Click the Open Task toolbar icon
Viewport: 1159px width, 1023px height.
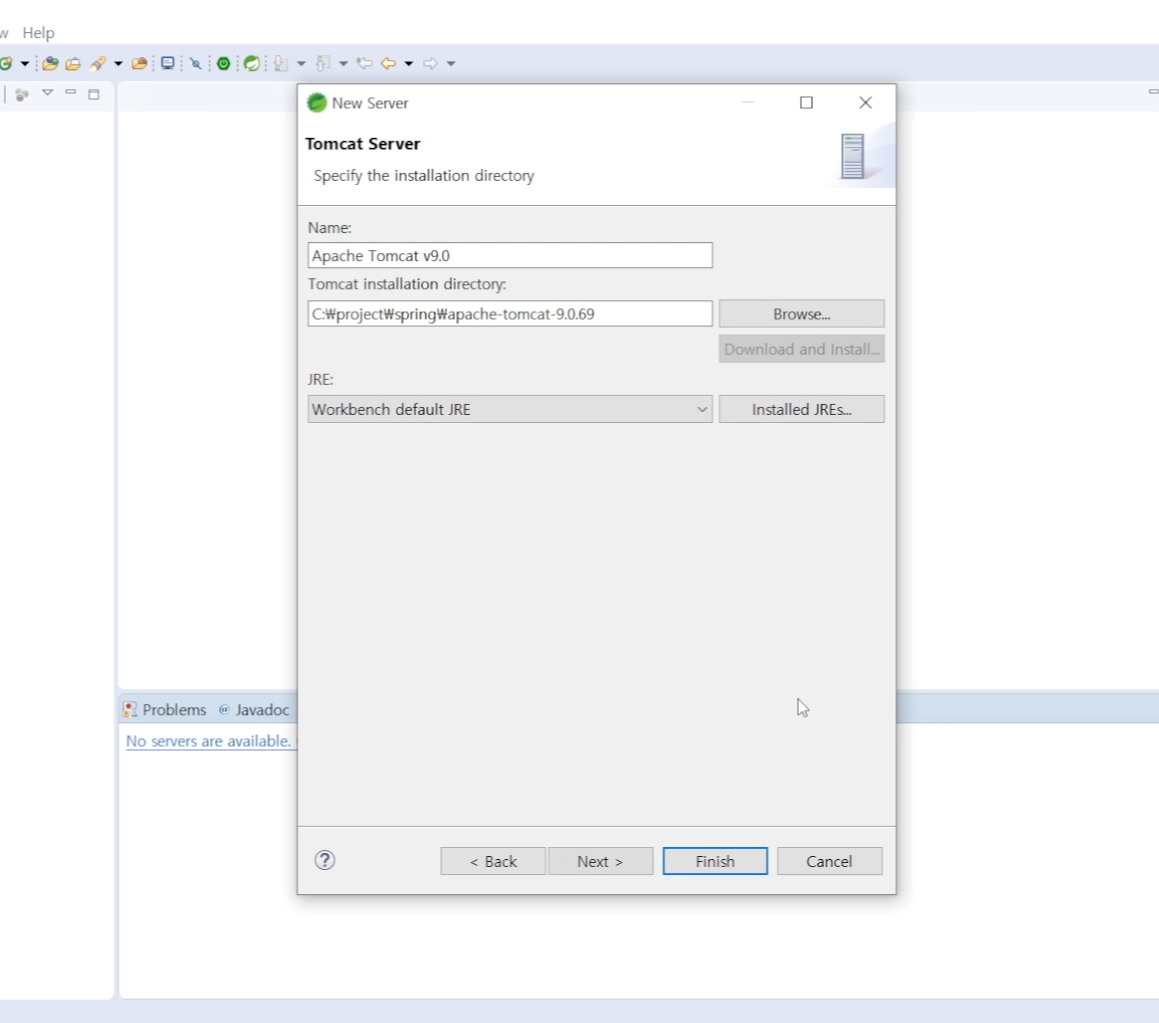click(x=73, y=64)
